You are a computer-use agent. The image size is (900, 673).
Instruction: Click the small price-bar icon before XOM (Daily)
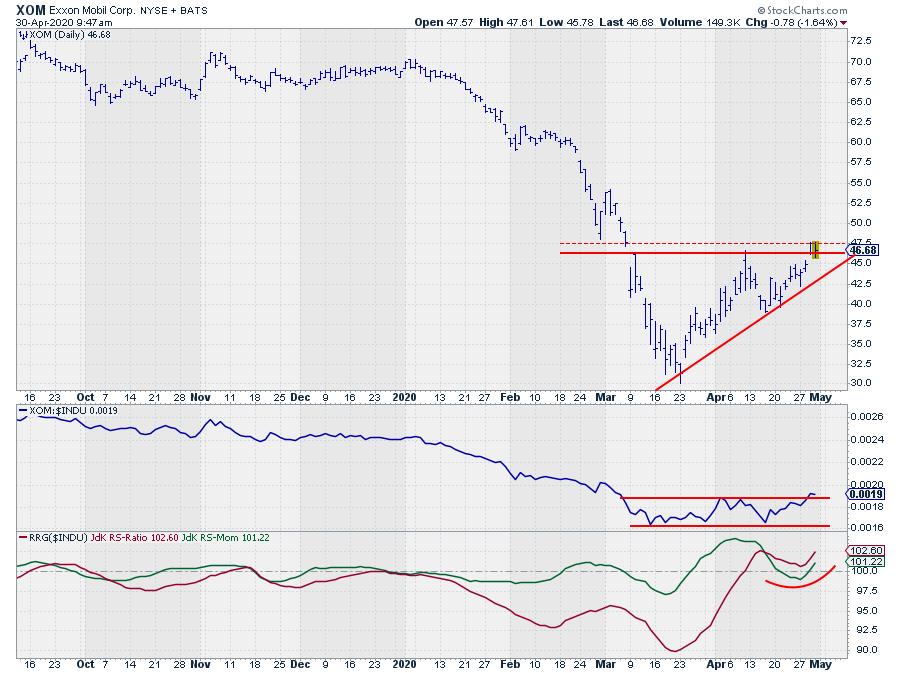[24, 35]
